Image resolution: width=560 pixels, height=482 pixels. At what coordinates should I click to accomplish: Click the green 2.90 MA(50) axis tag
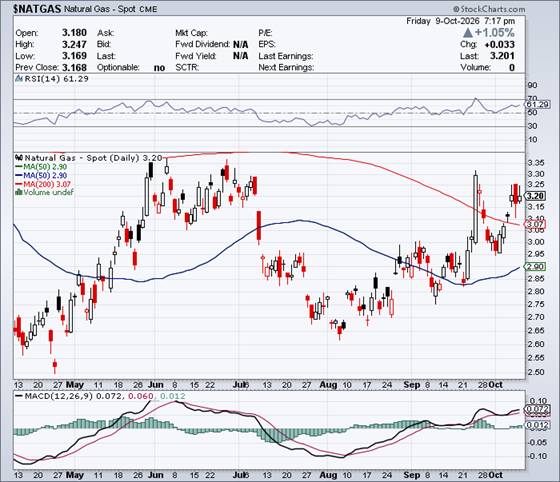pos(535,266)
